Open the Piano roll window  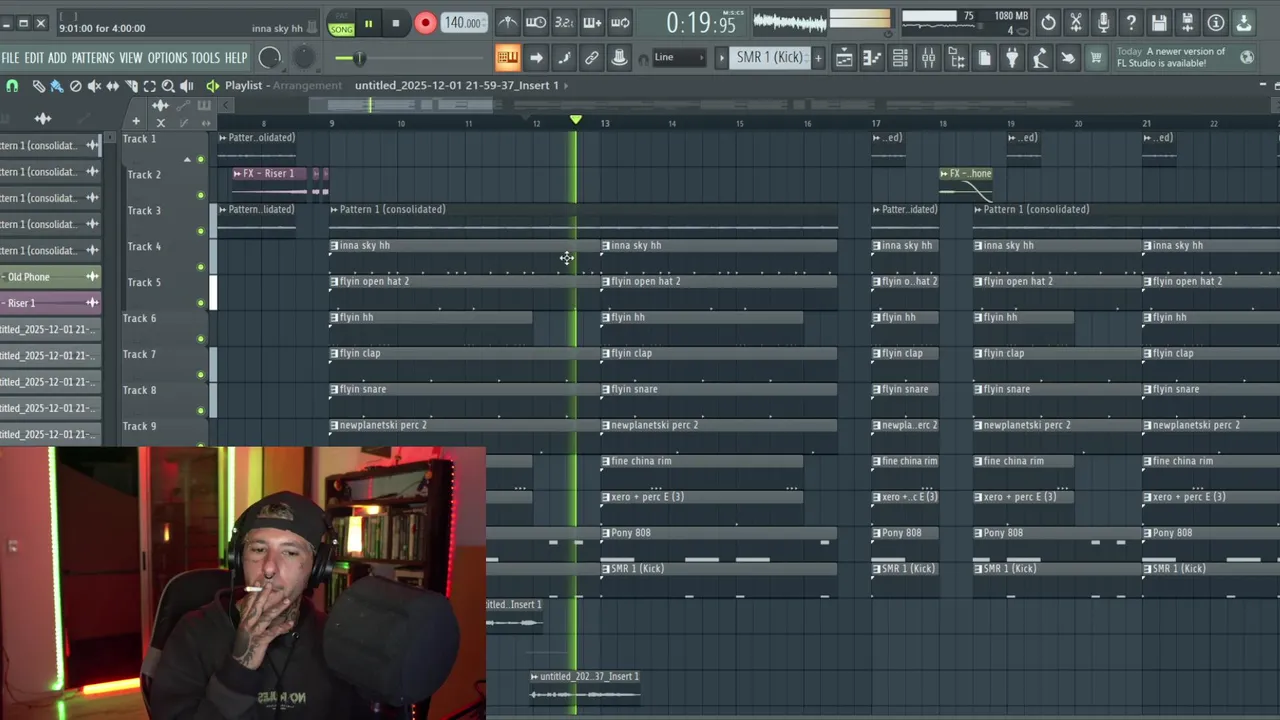pyautogui.click(x=872, y=58)
